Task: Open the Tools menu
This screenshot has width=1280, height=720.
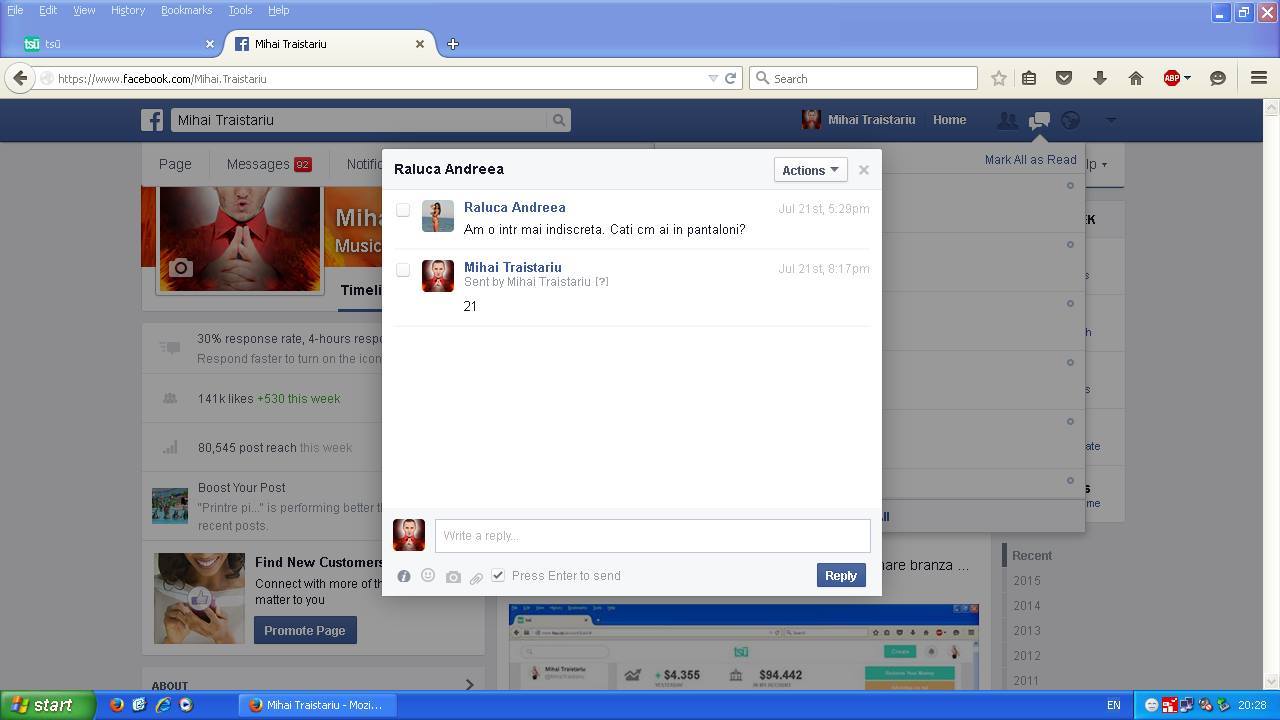Action: (240, 10)
